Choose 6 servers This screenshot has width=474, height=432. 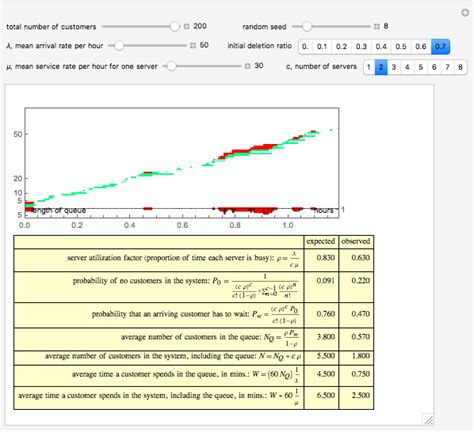pos(434,67)
